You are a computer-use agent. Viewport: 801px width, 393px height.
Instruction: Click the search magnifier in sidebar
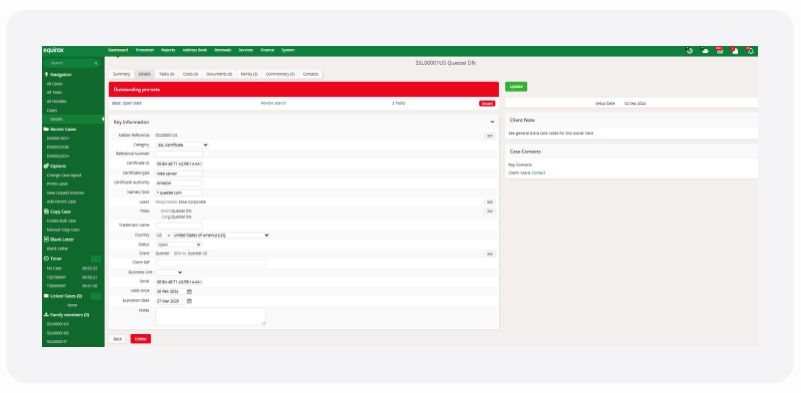click(96, 63)
